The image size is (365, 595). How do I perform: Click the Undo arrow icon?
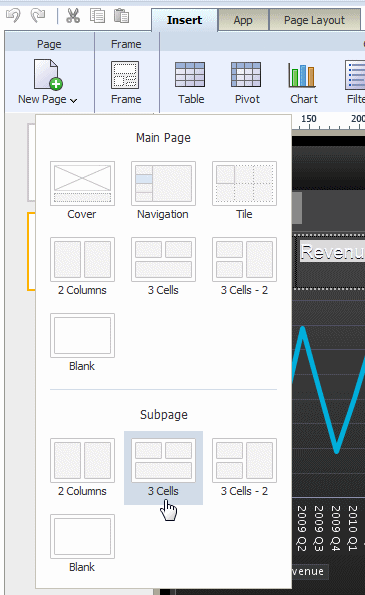point(14,16)
